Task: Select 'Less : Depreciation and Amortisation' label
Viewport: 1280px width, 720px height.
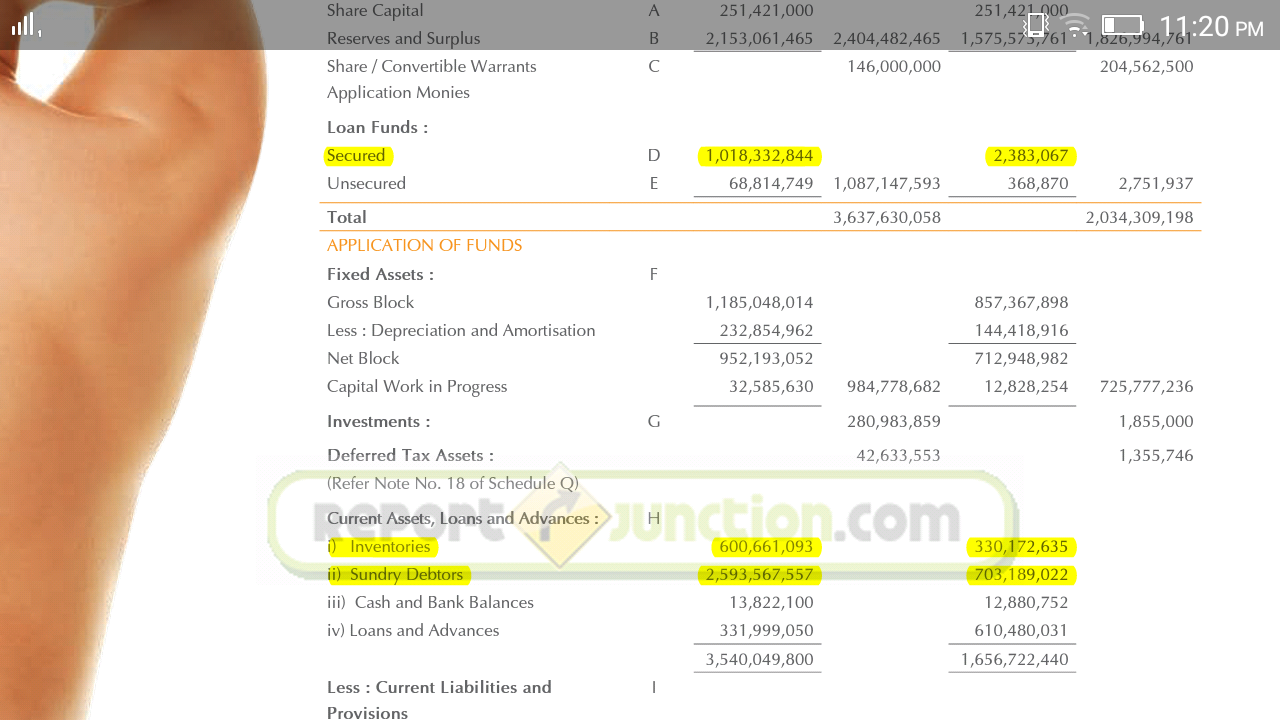Action: 461,331
